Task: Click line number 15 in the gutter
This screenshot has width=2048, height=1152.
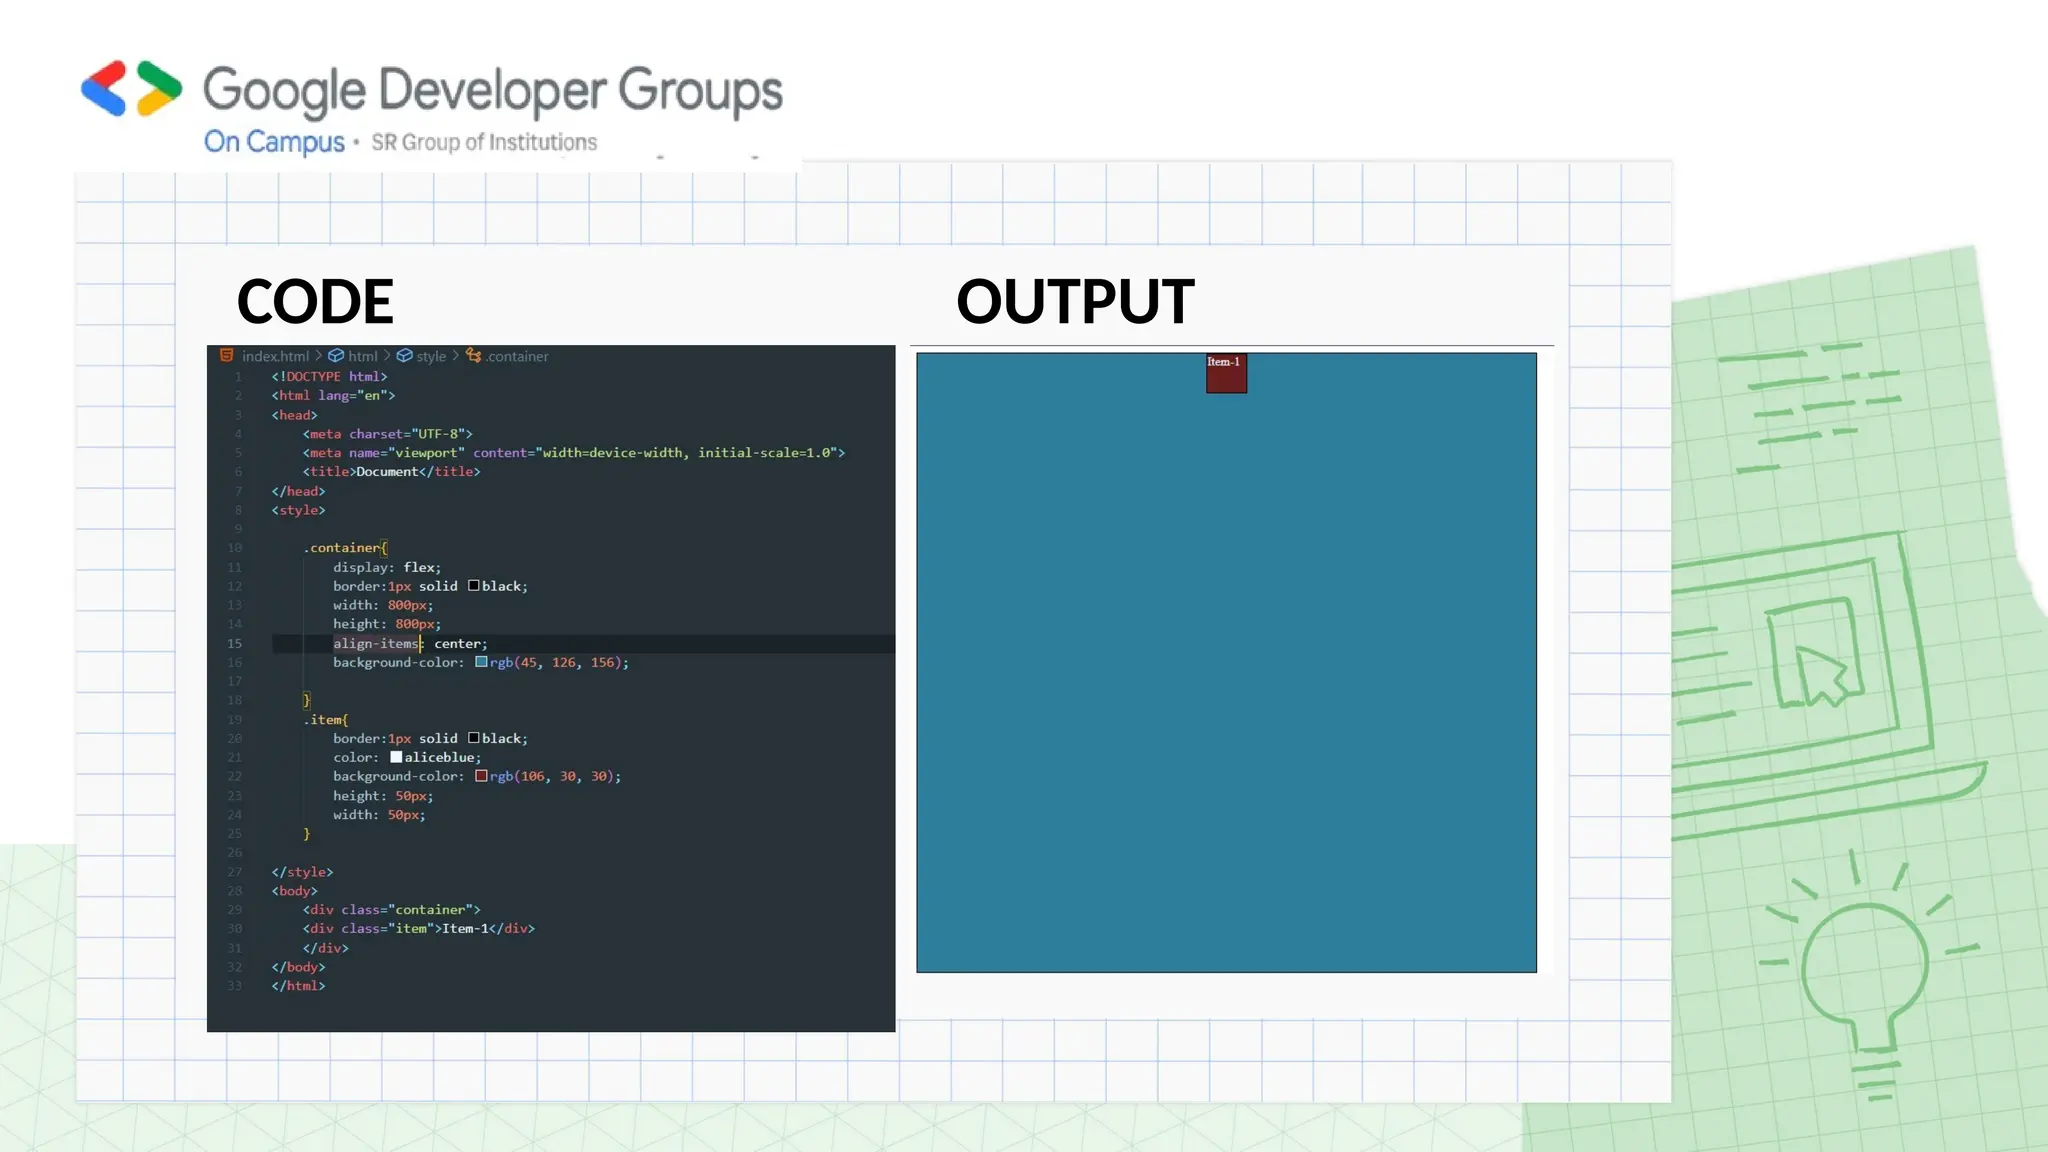Action: (234, 643)
